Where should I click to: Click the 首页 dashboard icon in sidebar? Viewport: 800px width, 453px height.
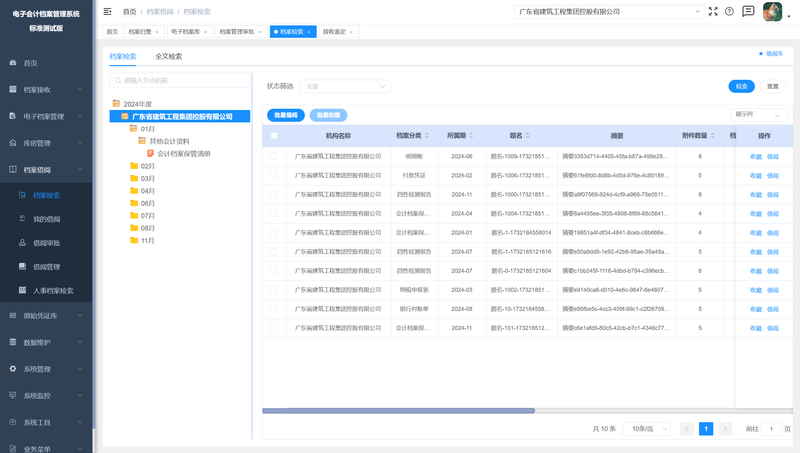pos(13,63)
